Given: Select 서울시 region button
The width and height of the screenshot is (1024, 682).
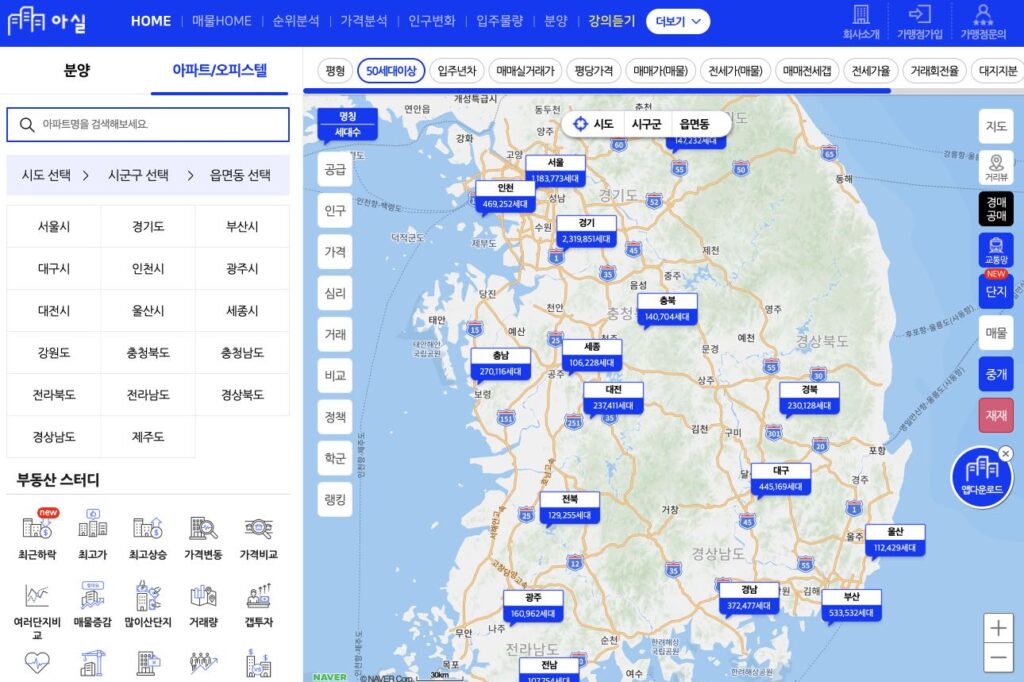Looking at the screenshot, I should tap(54, 227).
